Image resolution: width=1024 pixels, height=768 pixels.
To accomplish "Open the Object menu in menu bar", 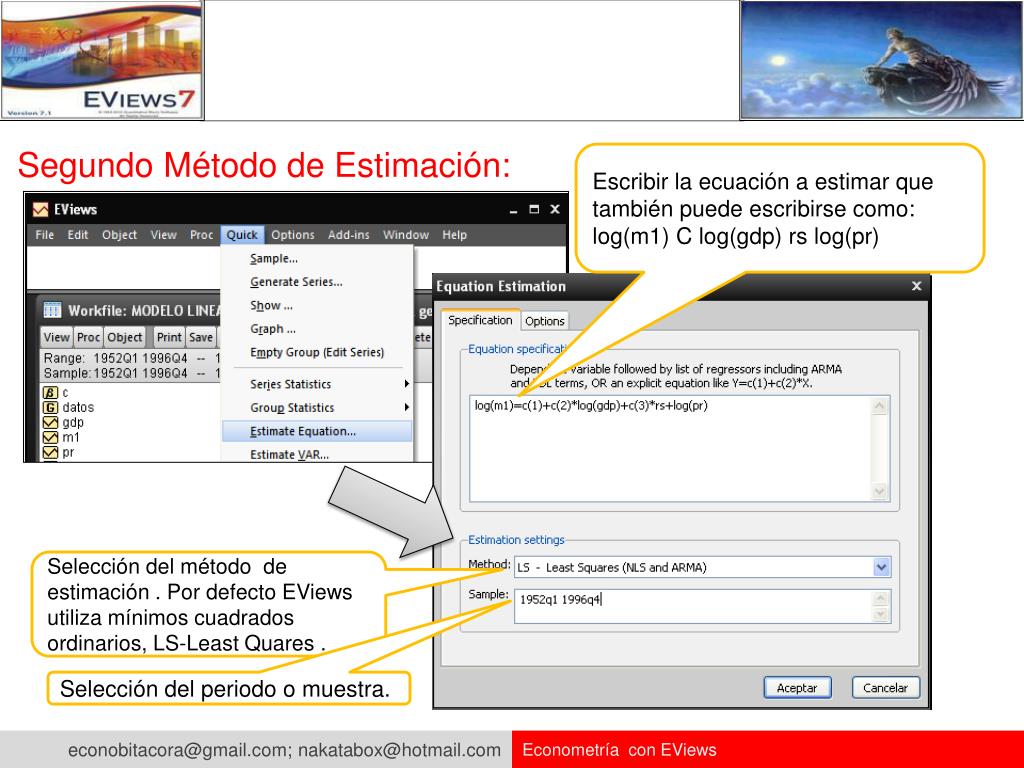I will (120, 235).
